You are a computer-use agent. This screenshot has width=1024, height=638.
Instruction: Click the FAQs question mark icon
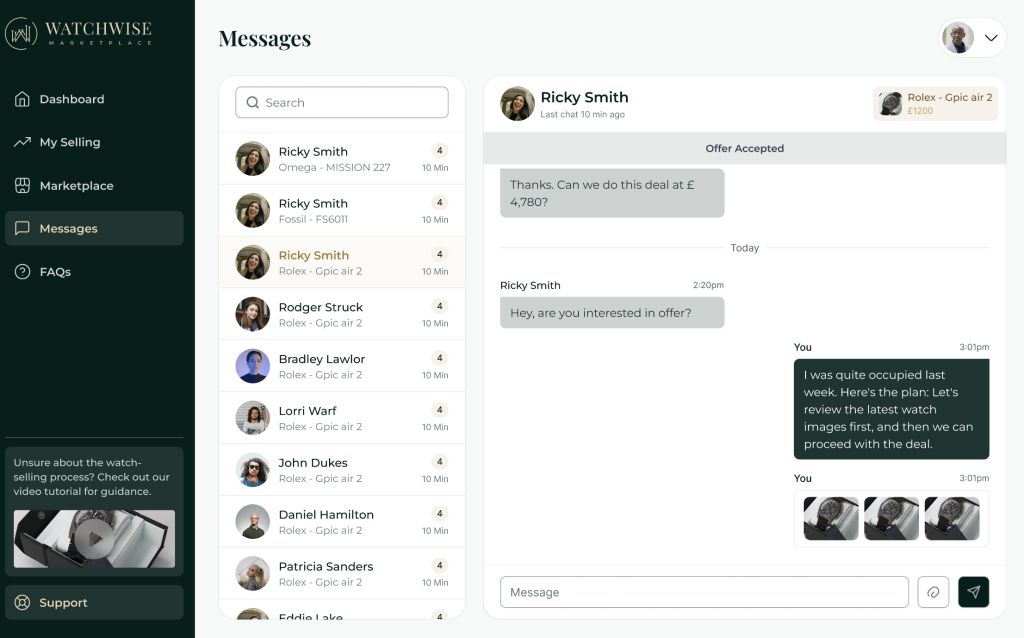click(x=22, y=272)
